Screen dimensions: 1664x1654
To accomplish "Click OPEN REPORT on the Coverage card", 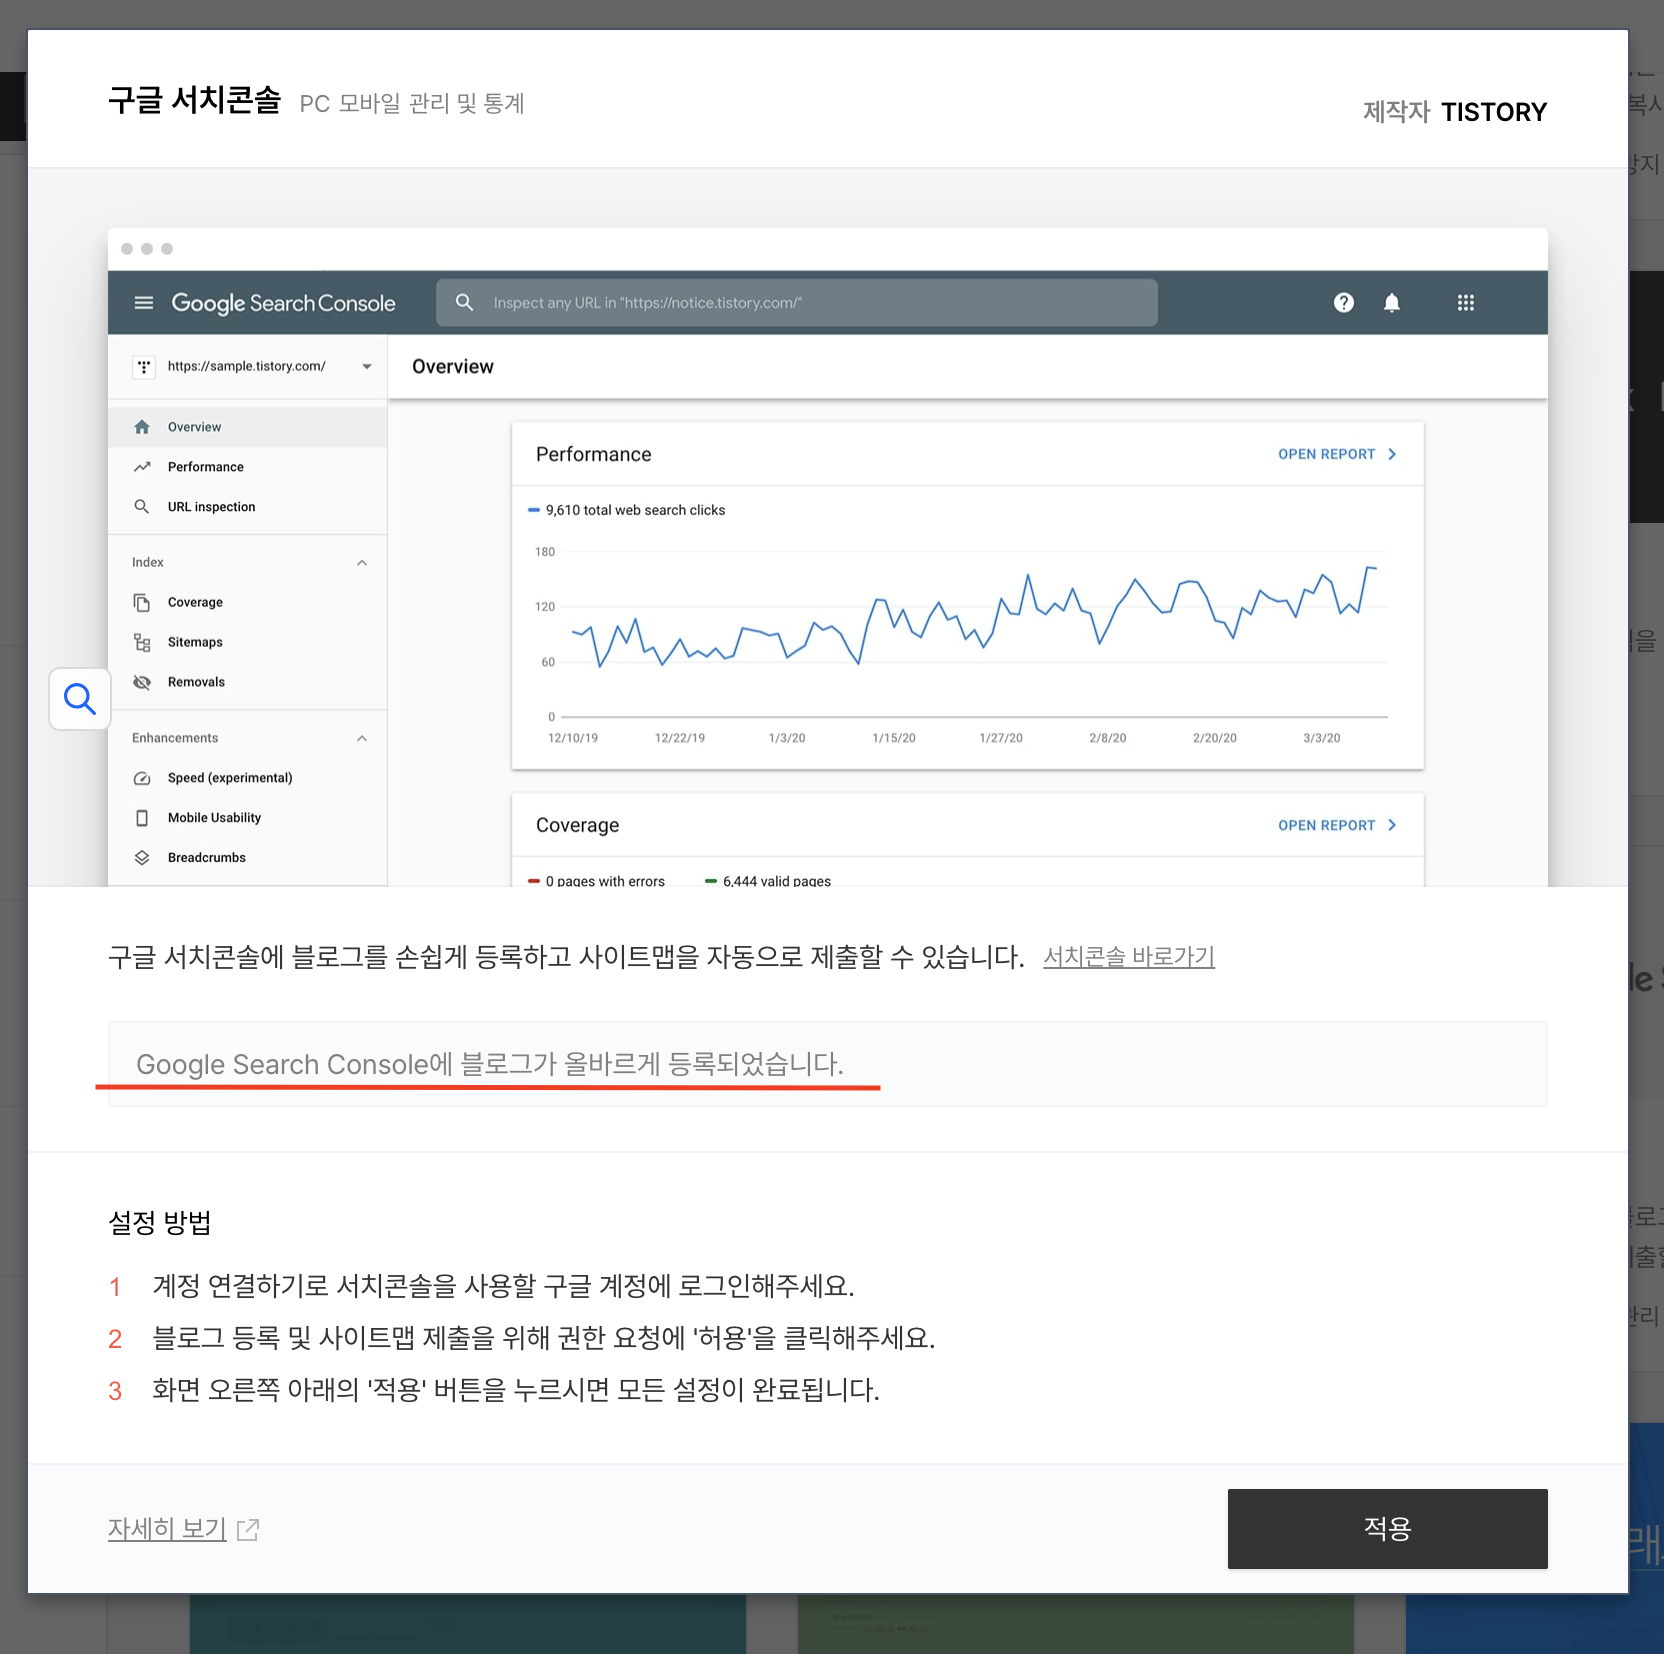I will coord(1326,825).
